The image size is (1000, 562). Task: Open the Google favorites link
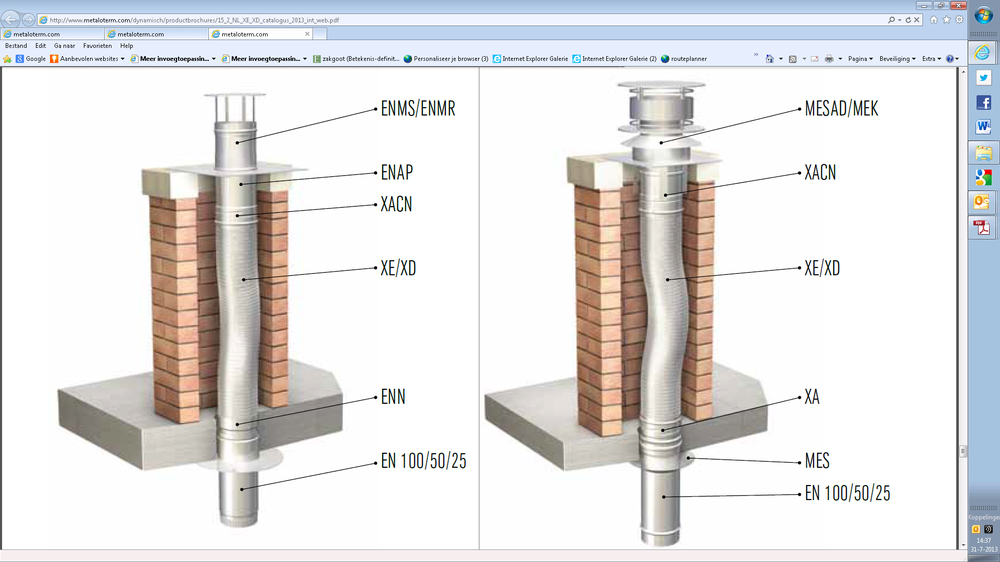pos(31,59)
